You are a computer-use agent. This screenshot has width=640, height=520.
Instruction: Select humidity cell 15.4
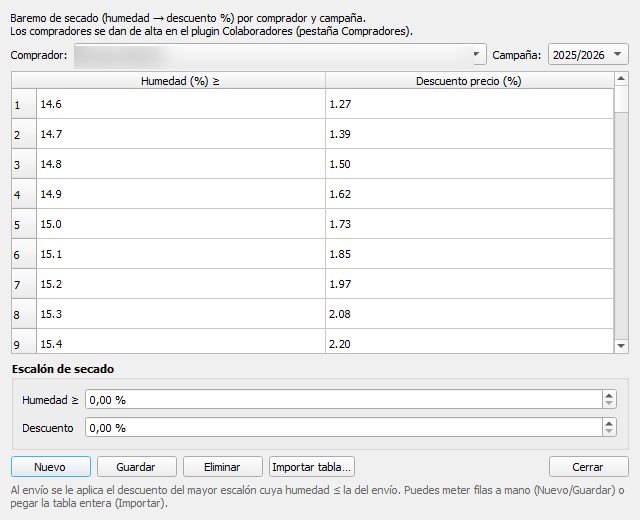click(x=181, y=341)
